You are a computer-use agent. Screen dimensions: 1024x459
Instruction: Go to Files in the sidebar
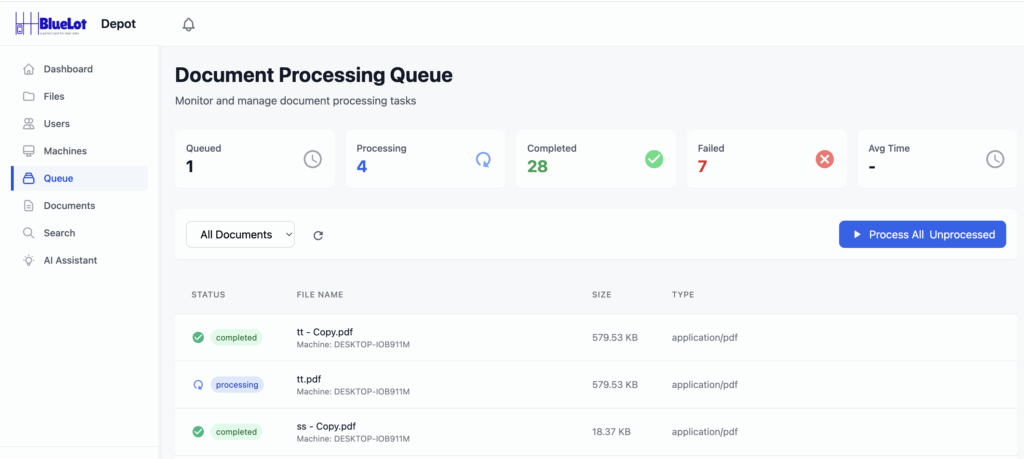(54, 97)
